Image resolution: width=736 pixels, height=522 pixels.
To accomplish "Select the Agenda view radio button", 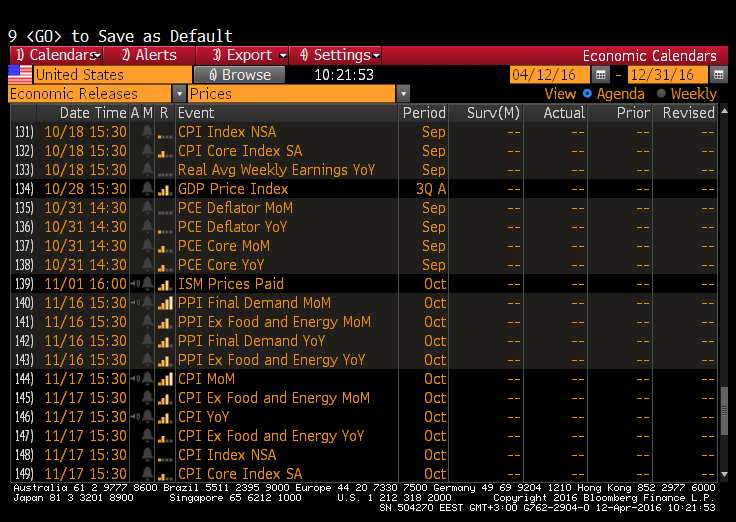I will pos(587,93).
